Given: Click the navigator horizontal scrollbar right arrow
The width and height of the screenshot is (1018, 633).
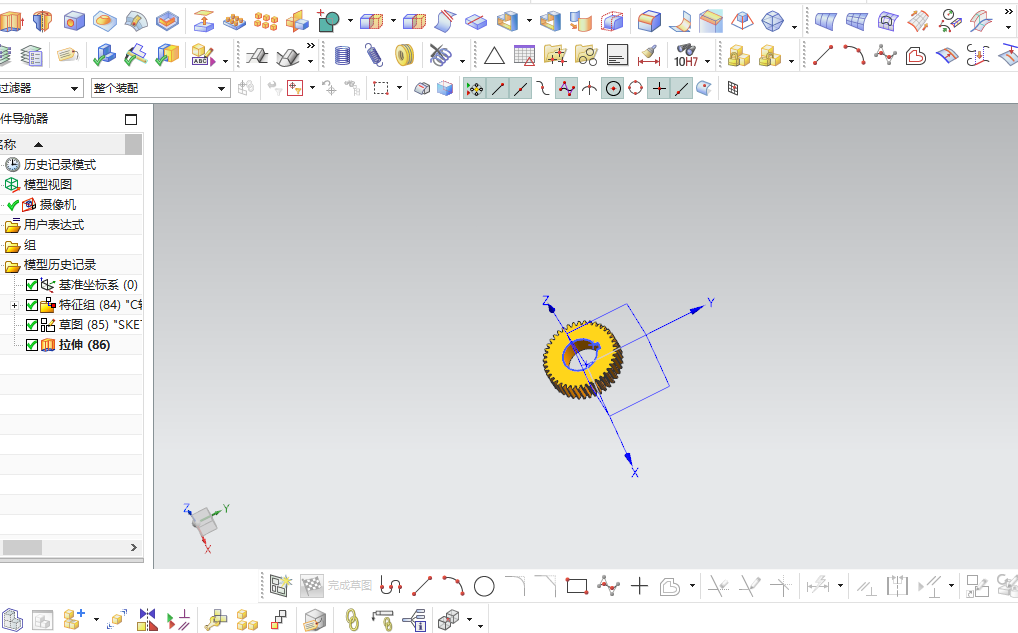Looking at the screenshot, I should pyautogui.click(x=134, y=548).
